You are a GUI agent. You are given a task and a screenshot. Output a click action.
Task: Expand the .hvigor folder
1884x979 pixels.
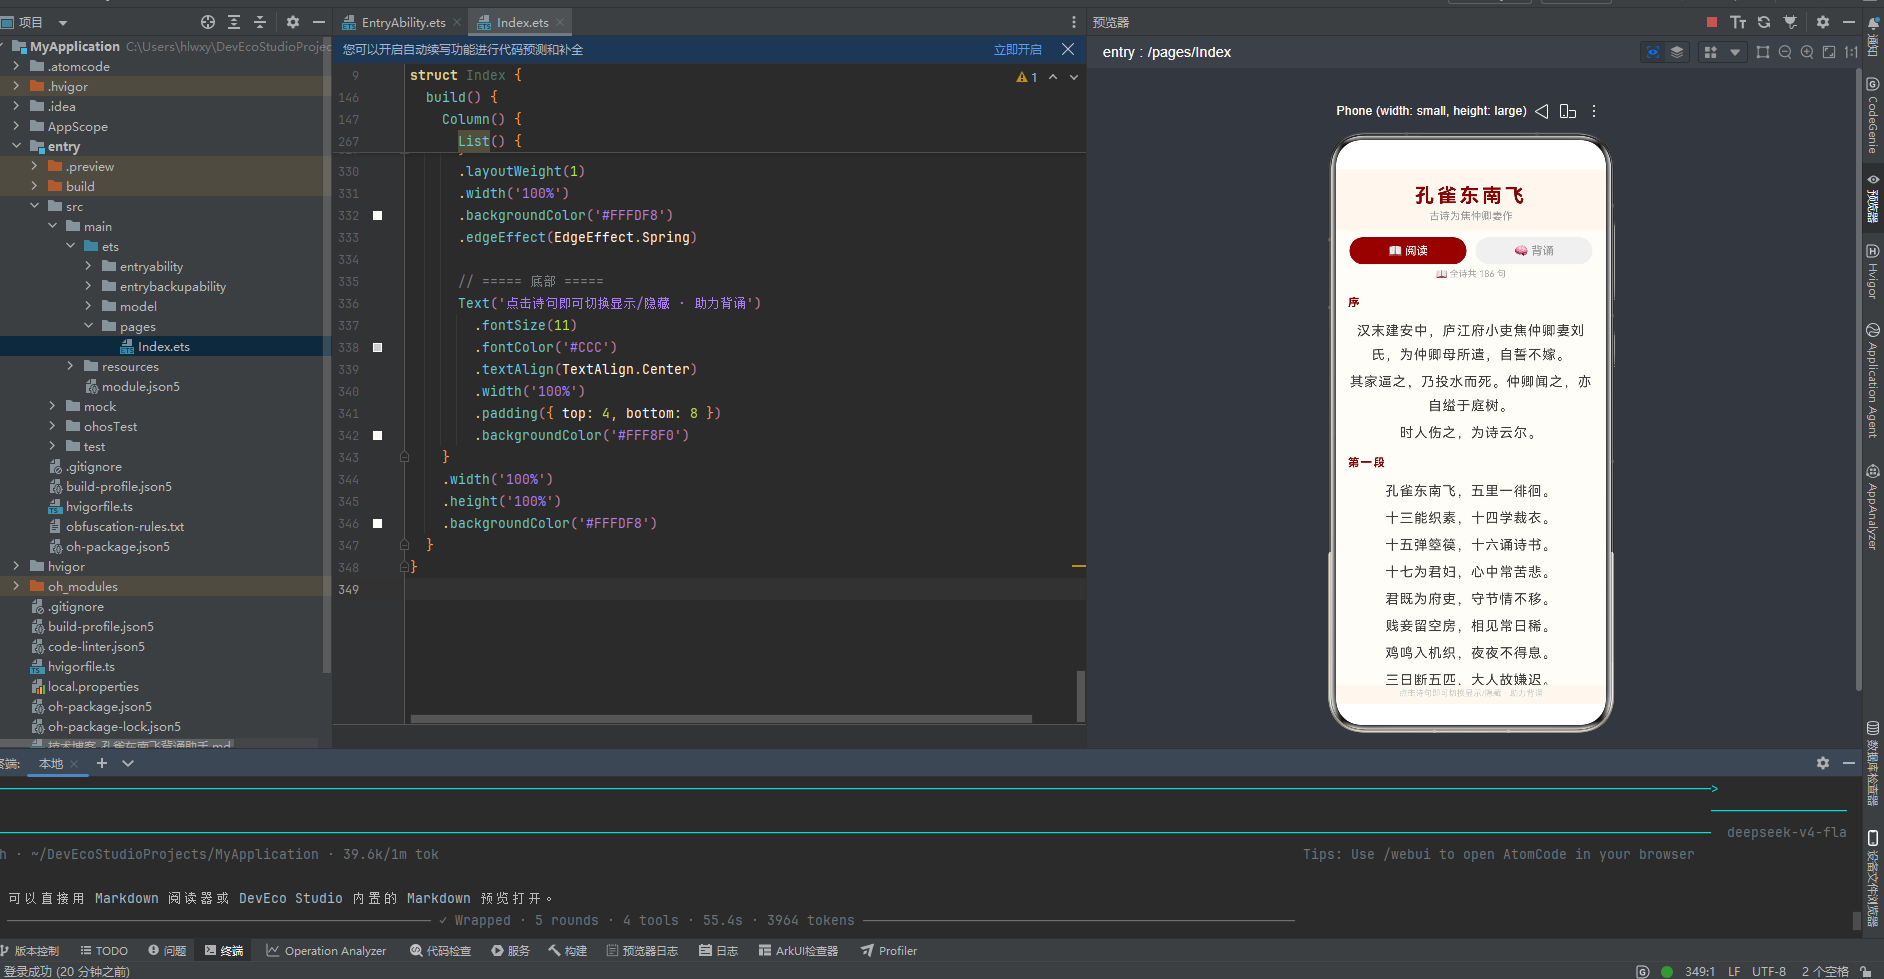[16, 86]
